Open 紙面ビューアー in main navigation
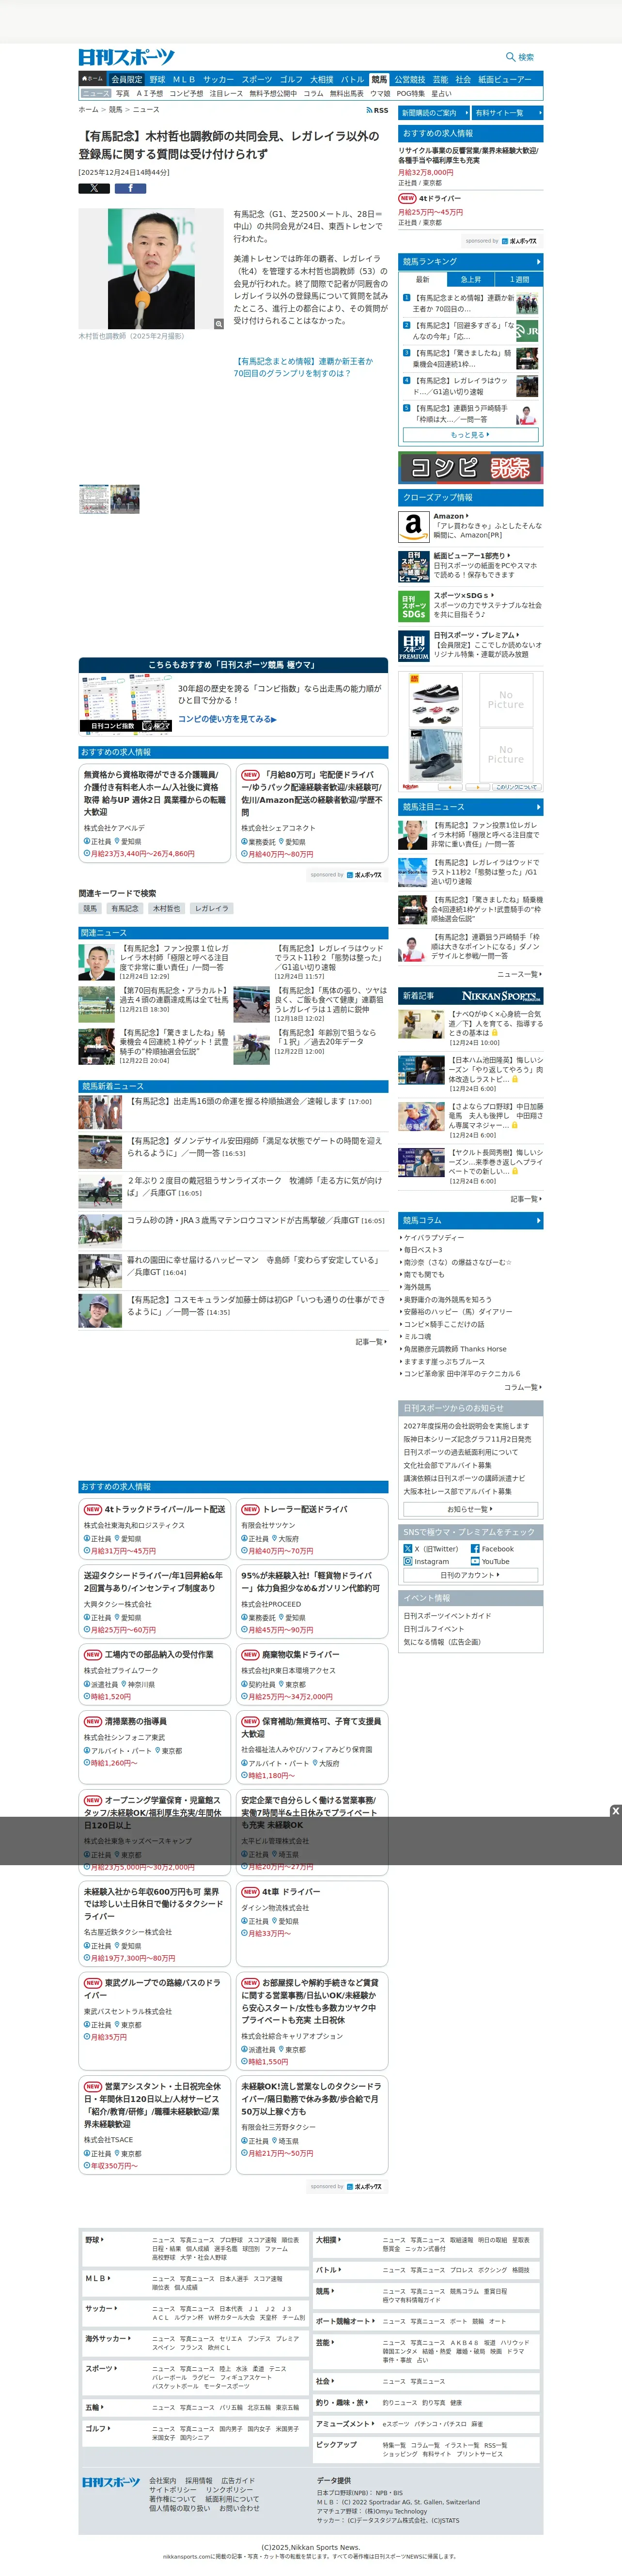622x2576 pixels. tap(504, 79)
